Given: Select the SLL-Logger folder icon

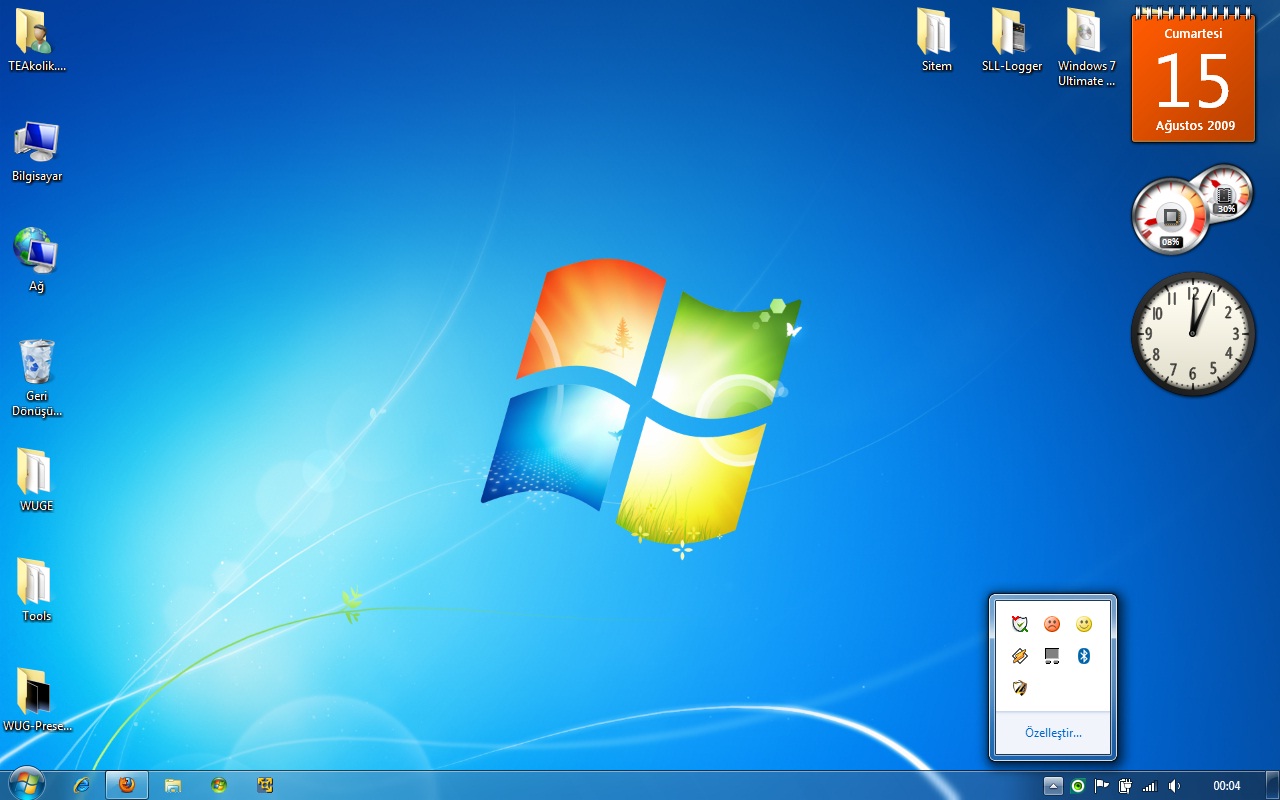Looking at the screenshot, I should 1012,41.
